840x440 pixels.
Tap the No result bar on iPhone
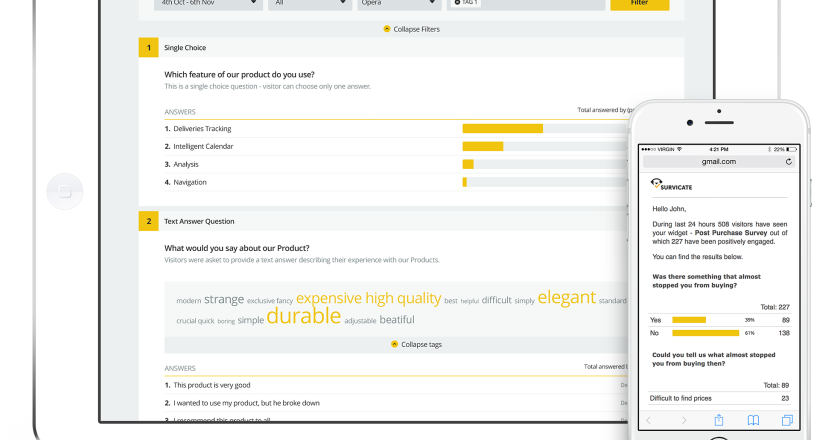[706, 333]
